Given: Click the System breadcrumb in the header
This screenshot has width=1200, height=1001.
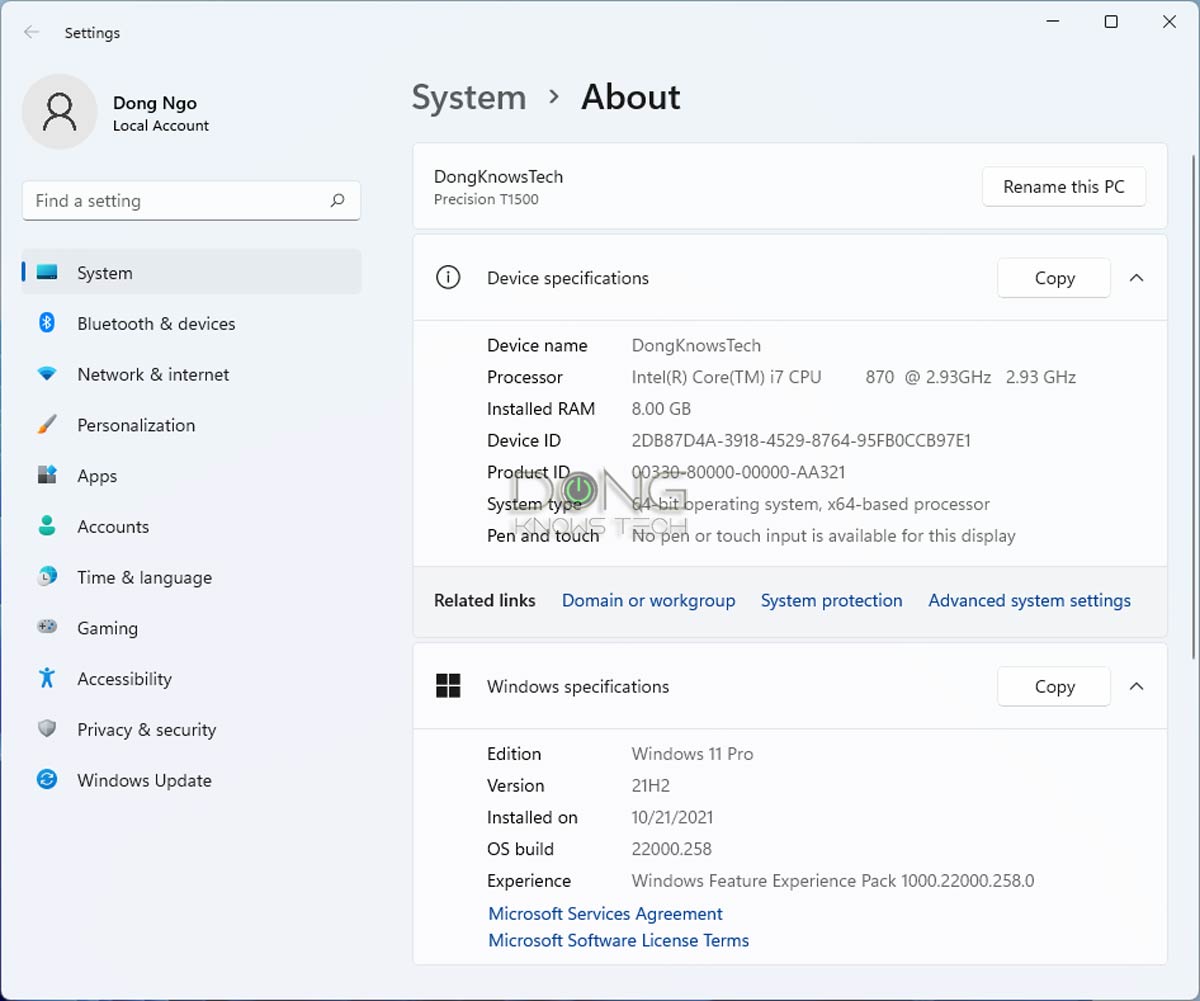Looking at the screenshot, I should point(469,97).
